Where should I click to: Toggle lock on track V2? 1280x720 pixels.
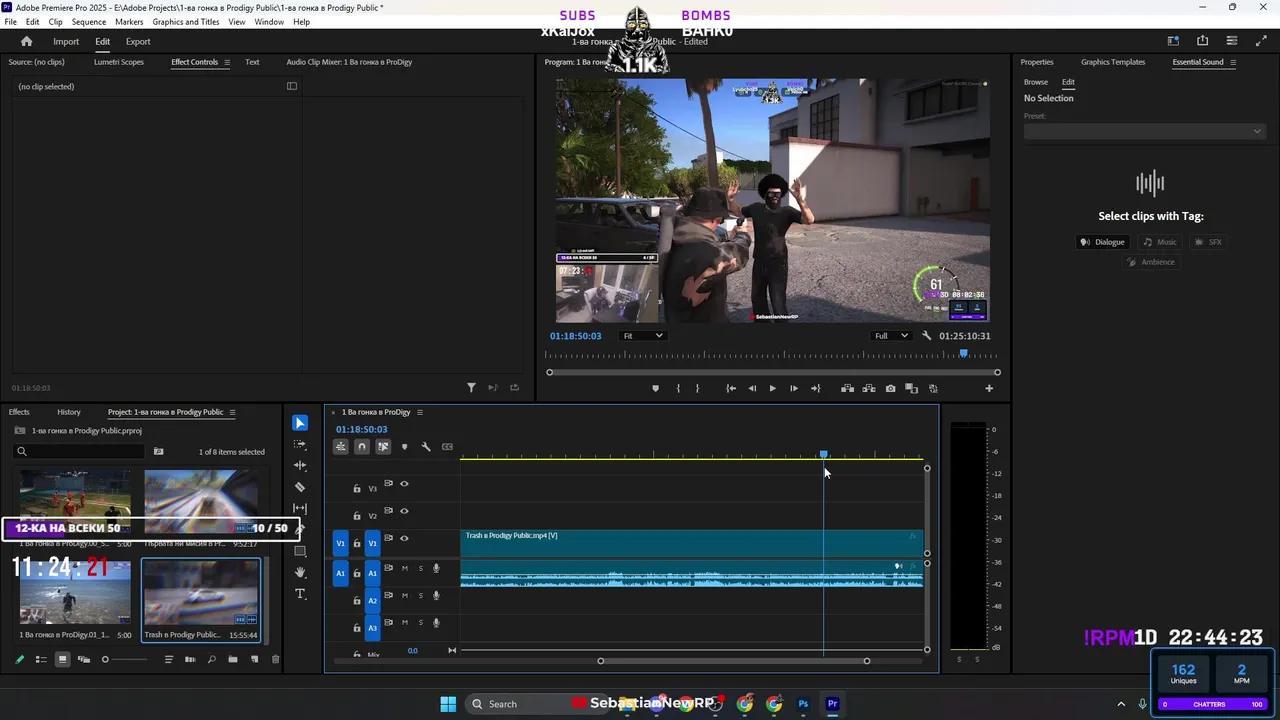[x=357, y=516]
